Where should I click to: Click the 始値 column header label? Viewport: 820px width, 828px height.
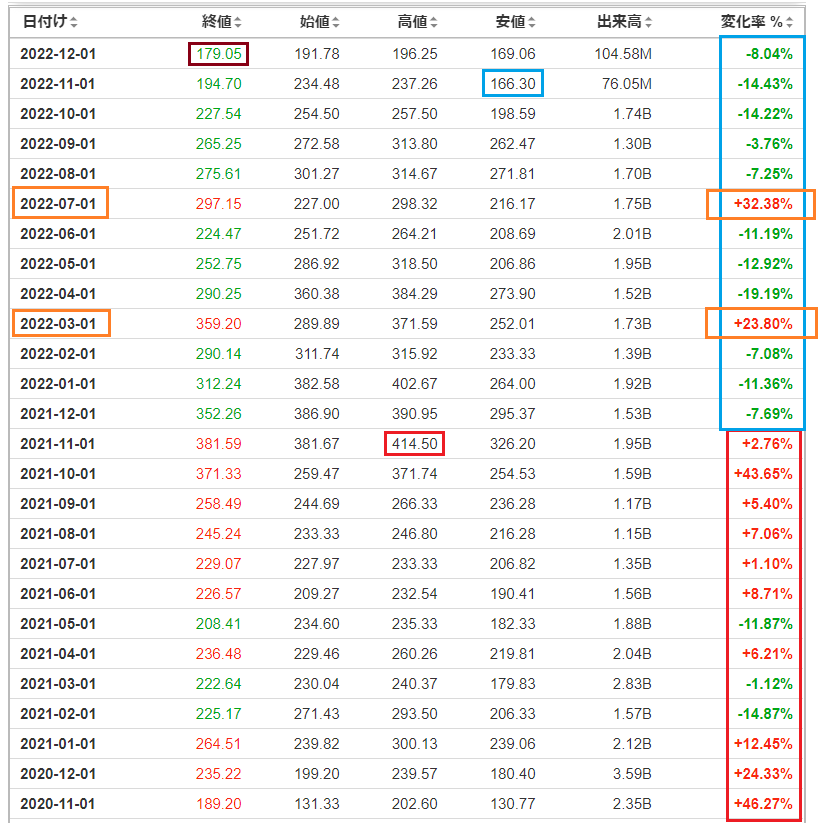315,22
